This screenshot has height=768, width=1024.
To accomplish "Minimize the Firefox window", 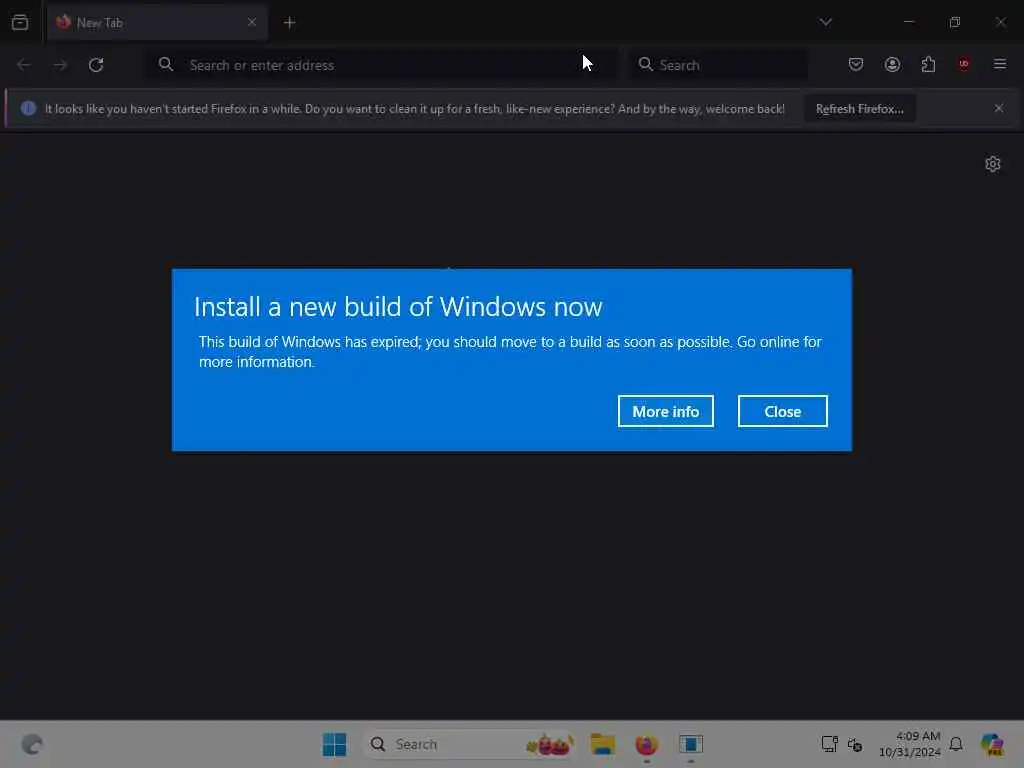I will click(908, 22).
